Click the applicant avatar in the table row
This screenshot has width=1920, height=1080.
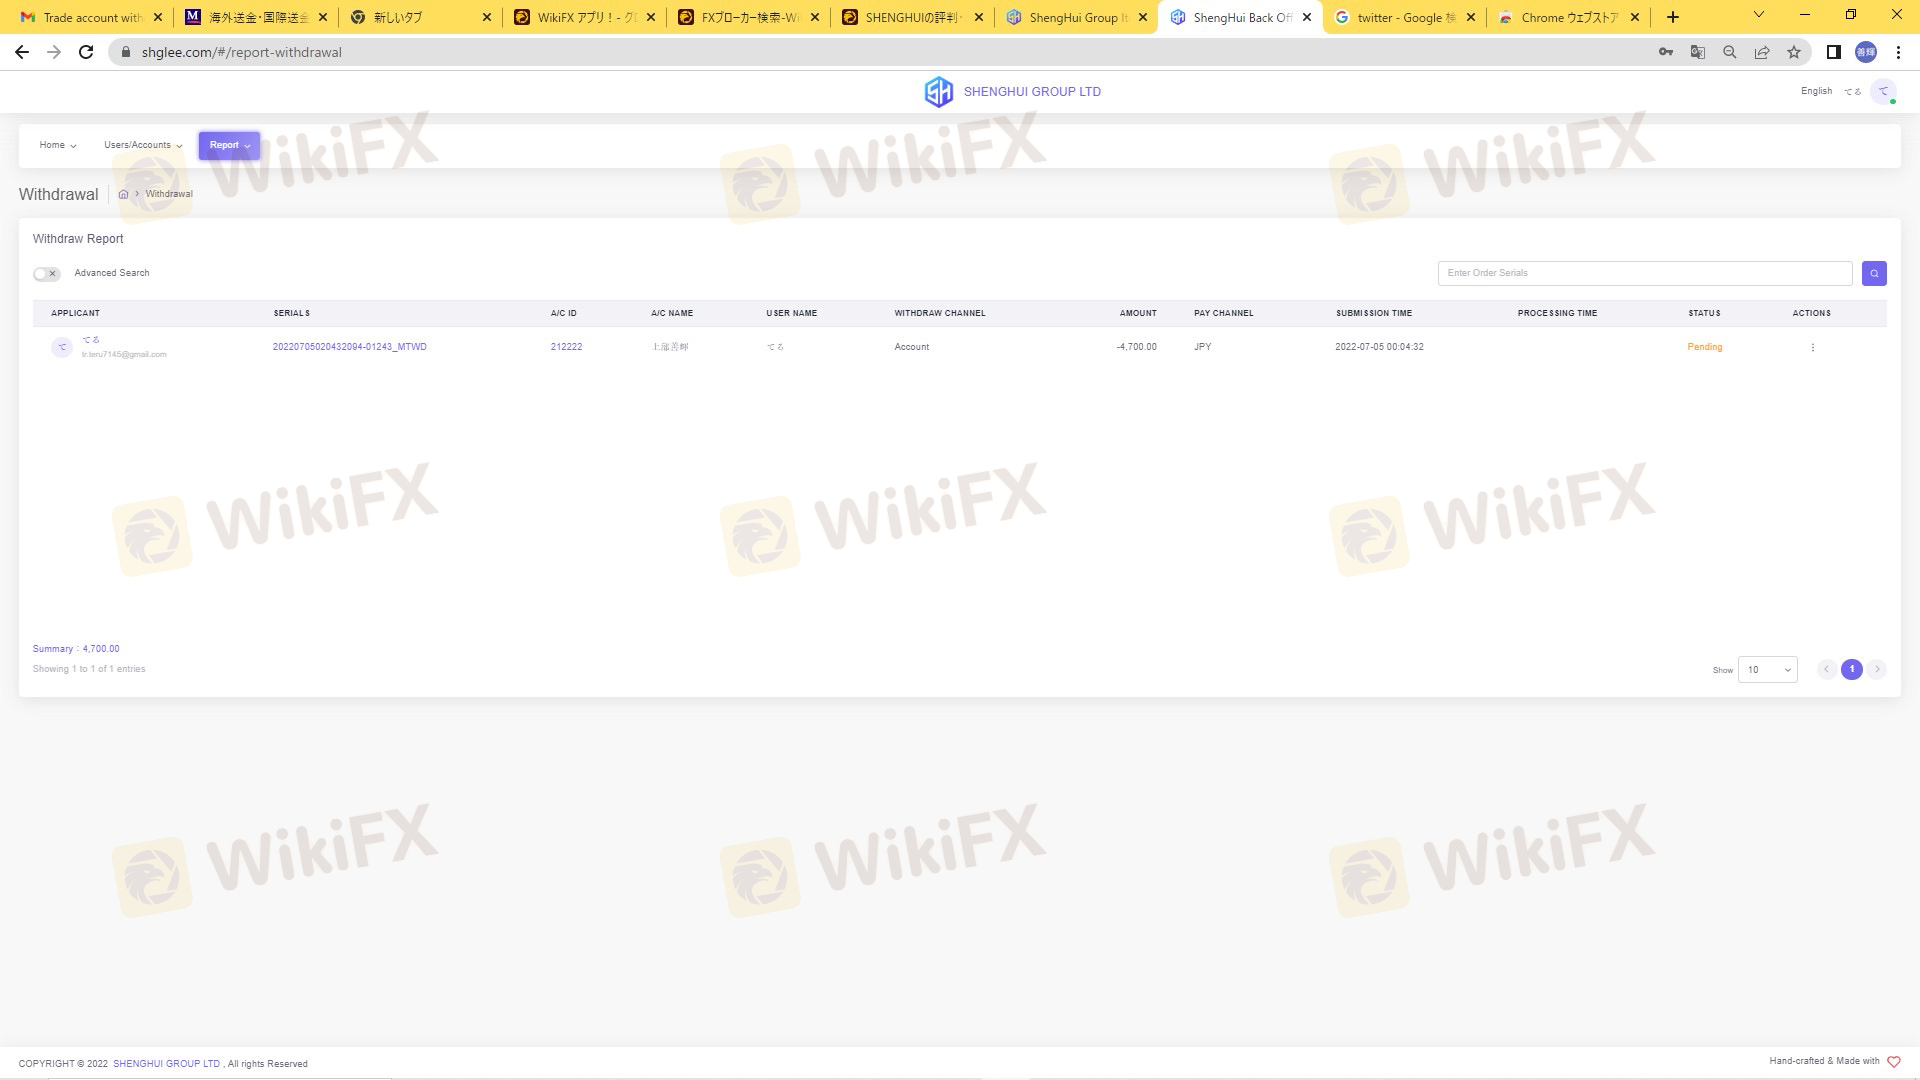(x=62, y=347)
